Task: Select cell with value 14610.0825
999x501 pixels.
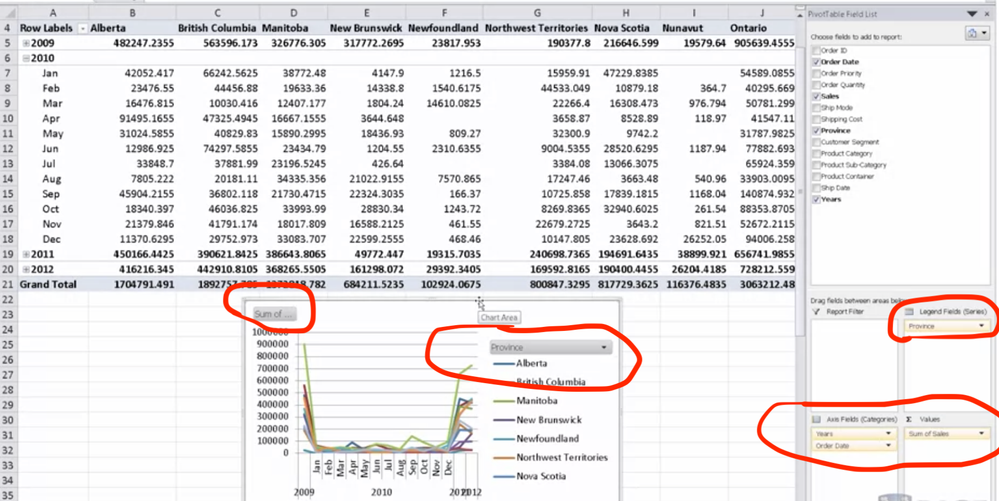Action: tap(444, 103)
